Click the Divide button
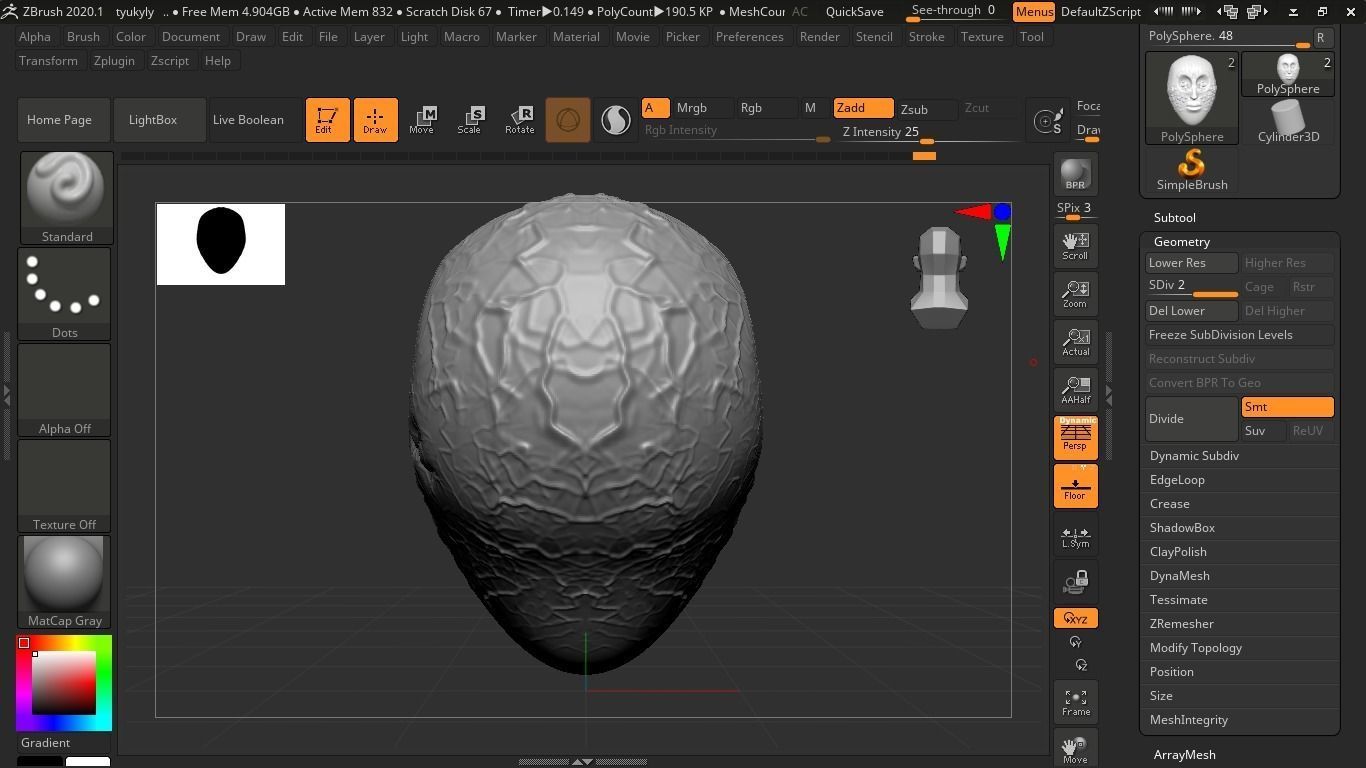Image resolution: width=1366 pixels, height=768 pixels. [x=1191, y=419]
